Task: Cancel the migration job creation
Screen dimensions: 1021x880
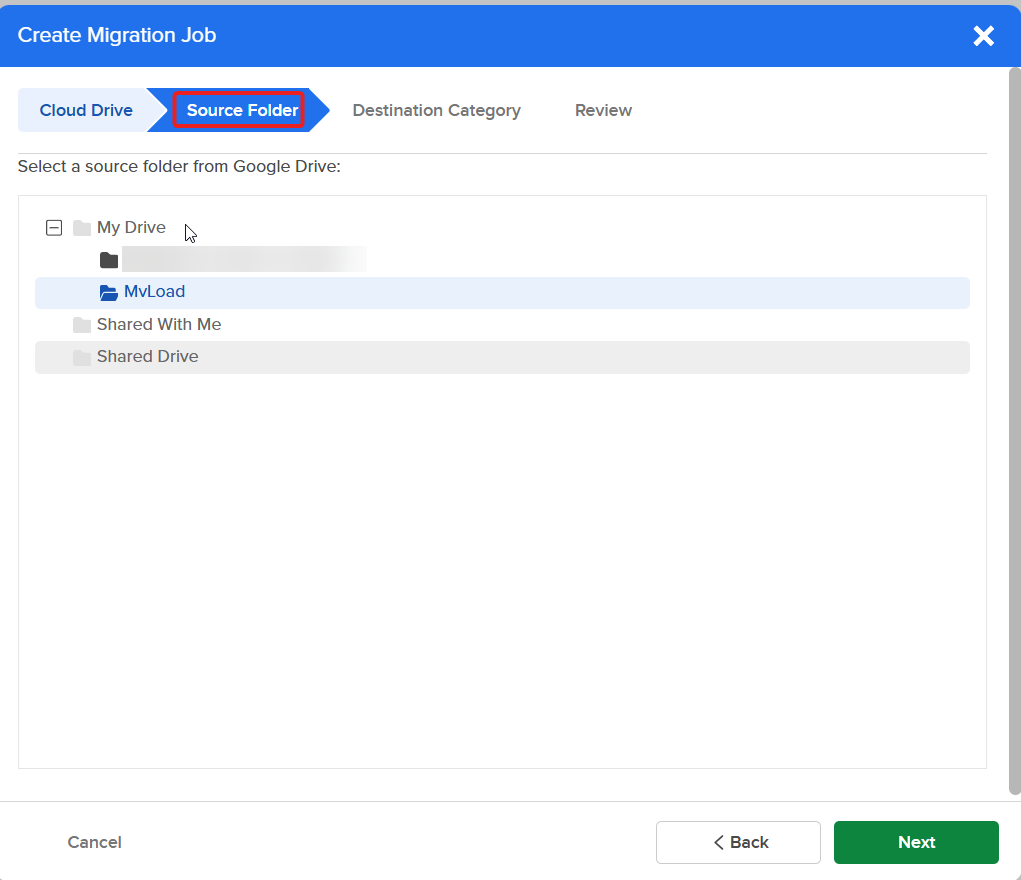Action: tap(94, 842)
